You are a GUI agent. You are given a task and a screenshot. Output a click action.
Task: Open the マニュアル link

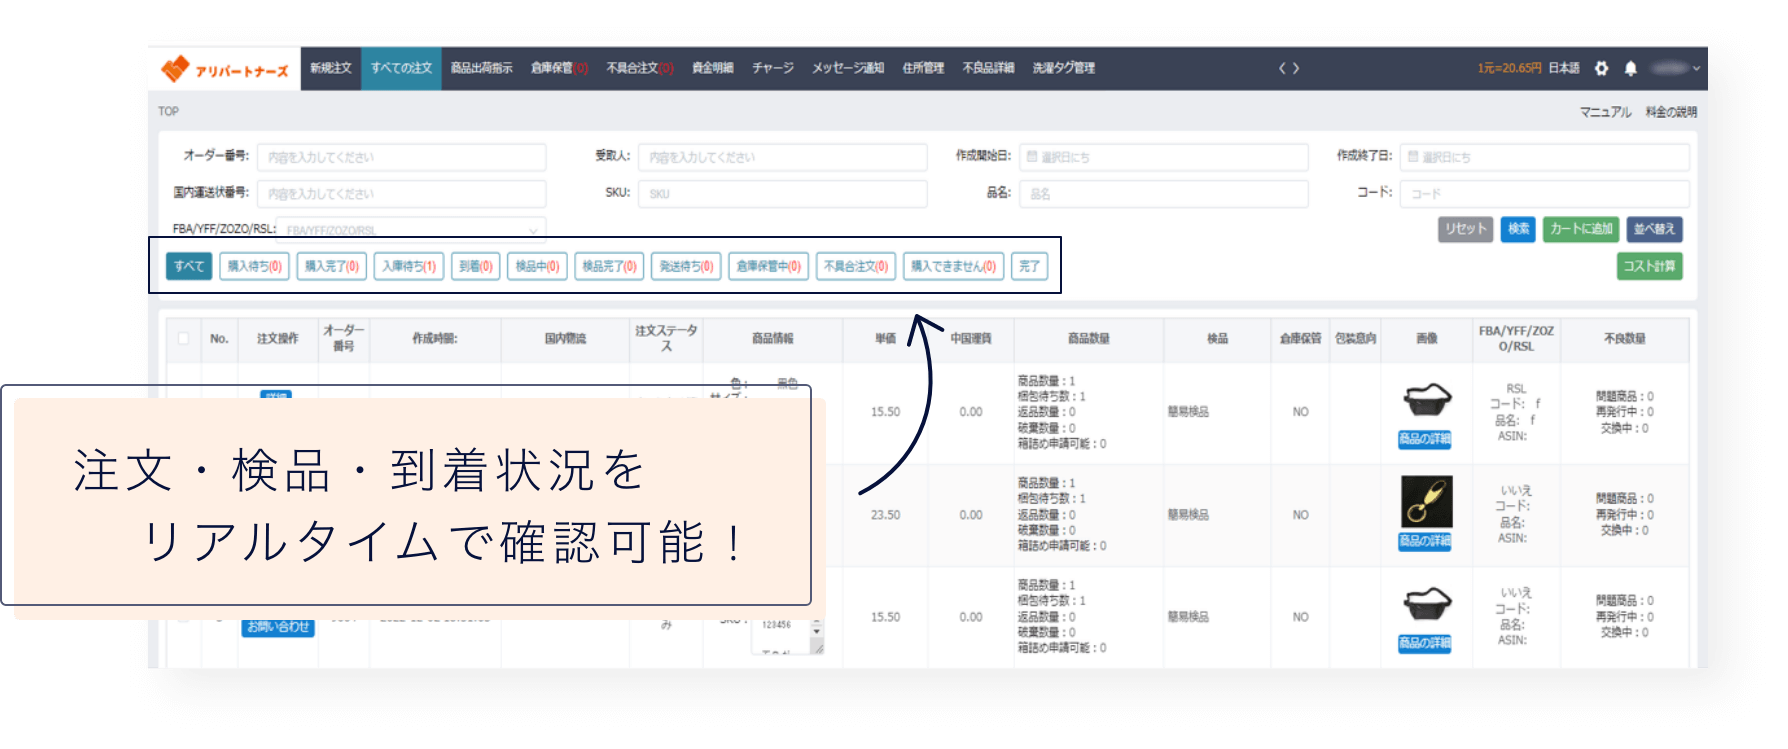click(x=1605, y=112)
